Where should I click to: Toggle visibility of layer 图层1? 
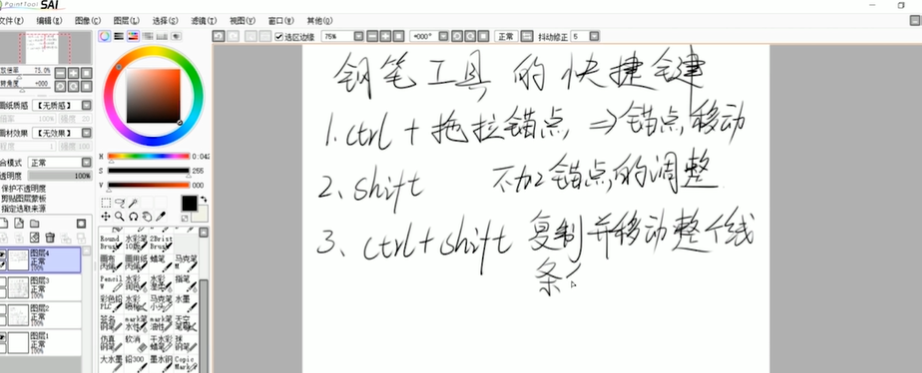[x=2, y=337]
